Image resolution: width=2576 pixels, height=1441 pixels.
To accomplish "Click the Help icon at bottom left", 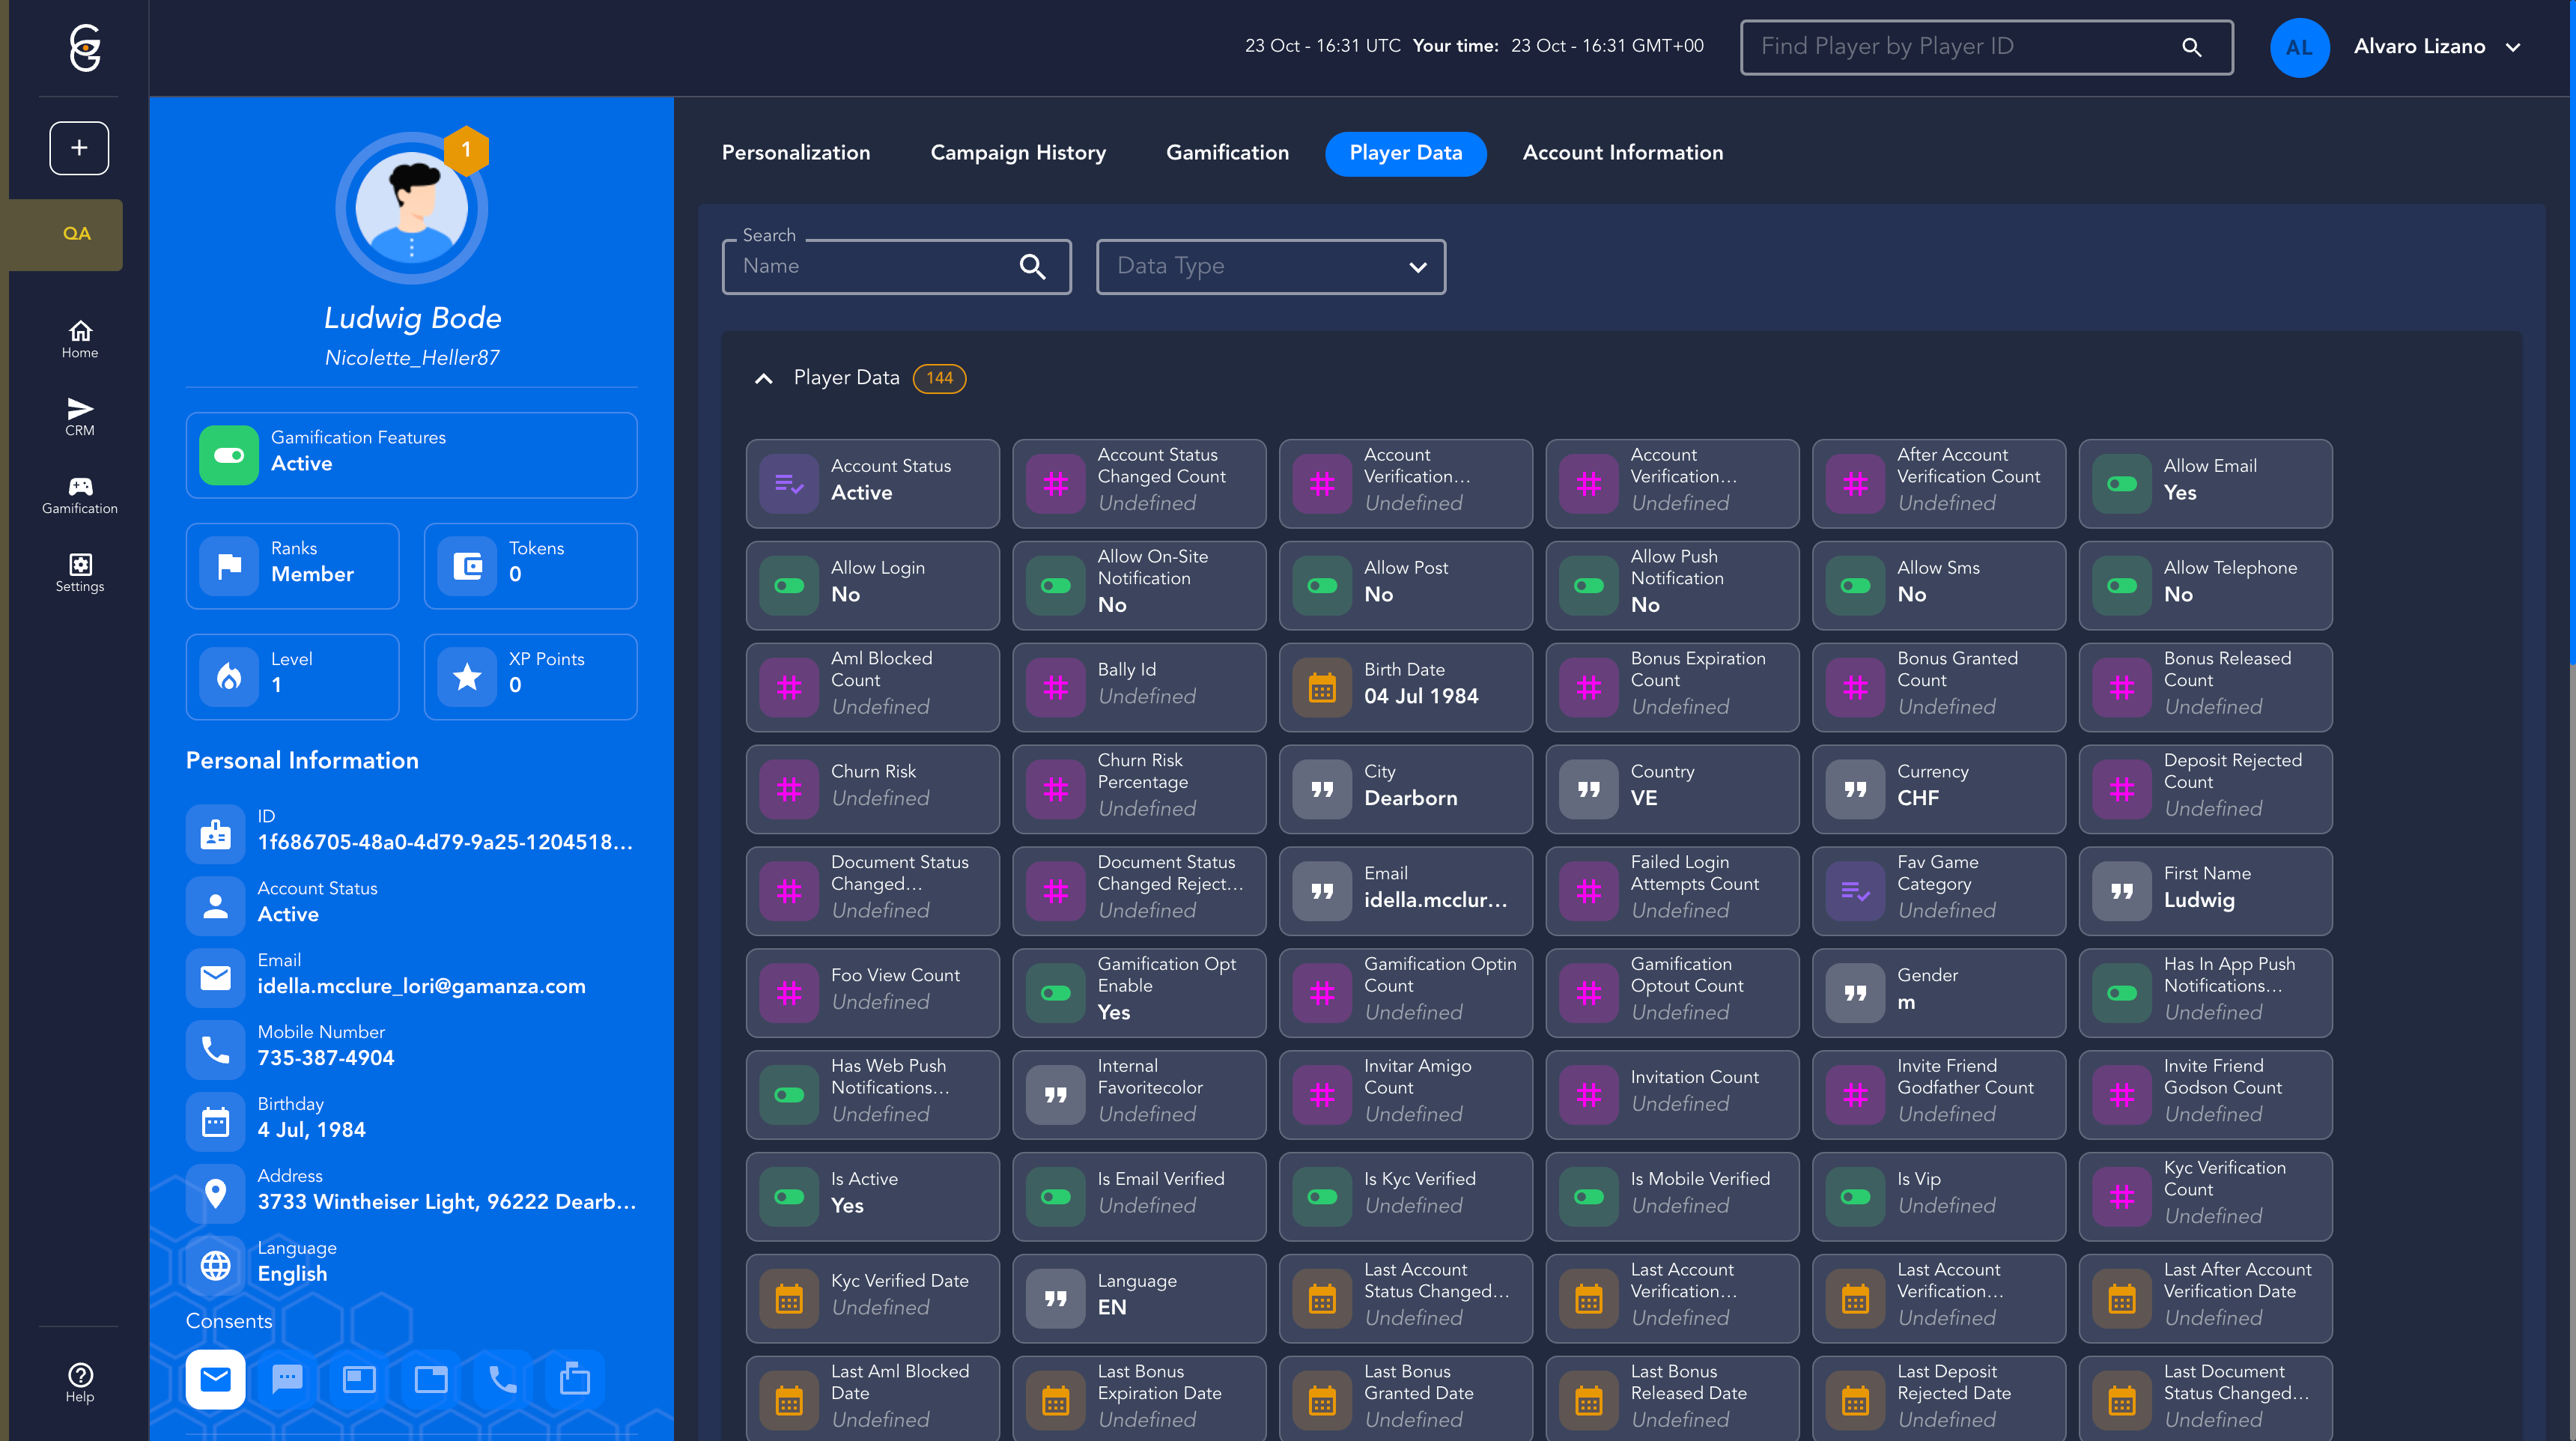I will (79, 1382).
